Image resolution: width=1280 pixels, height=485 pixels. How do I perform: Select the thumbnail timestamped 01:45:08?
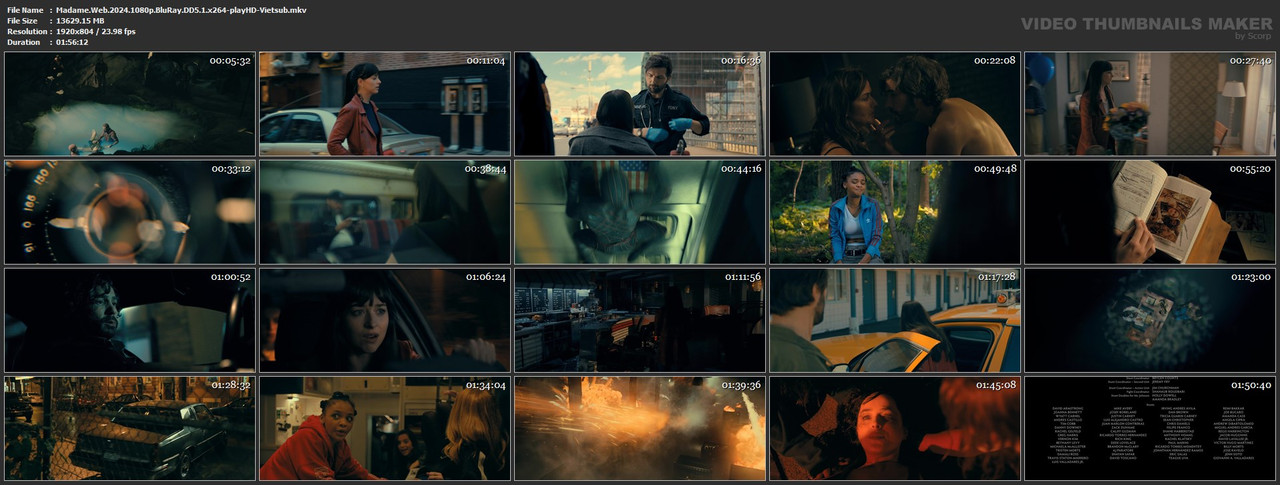pos(895,428)
